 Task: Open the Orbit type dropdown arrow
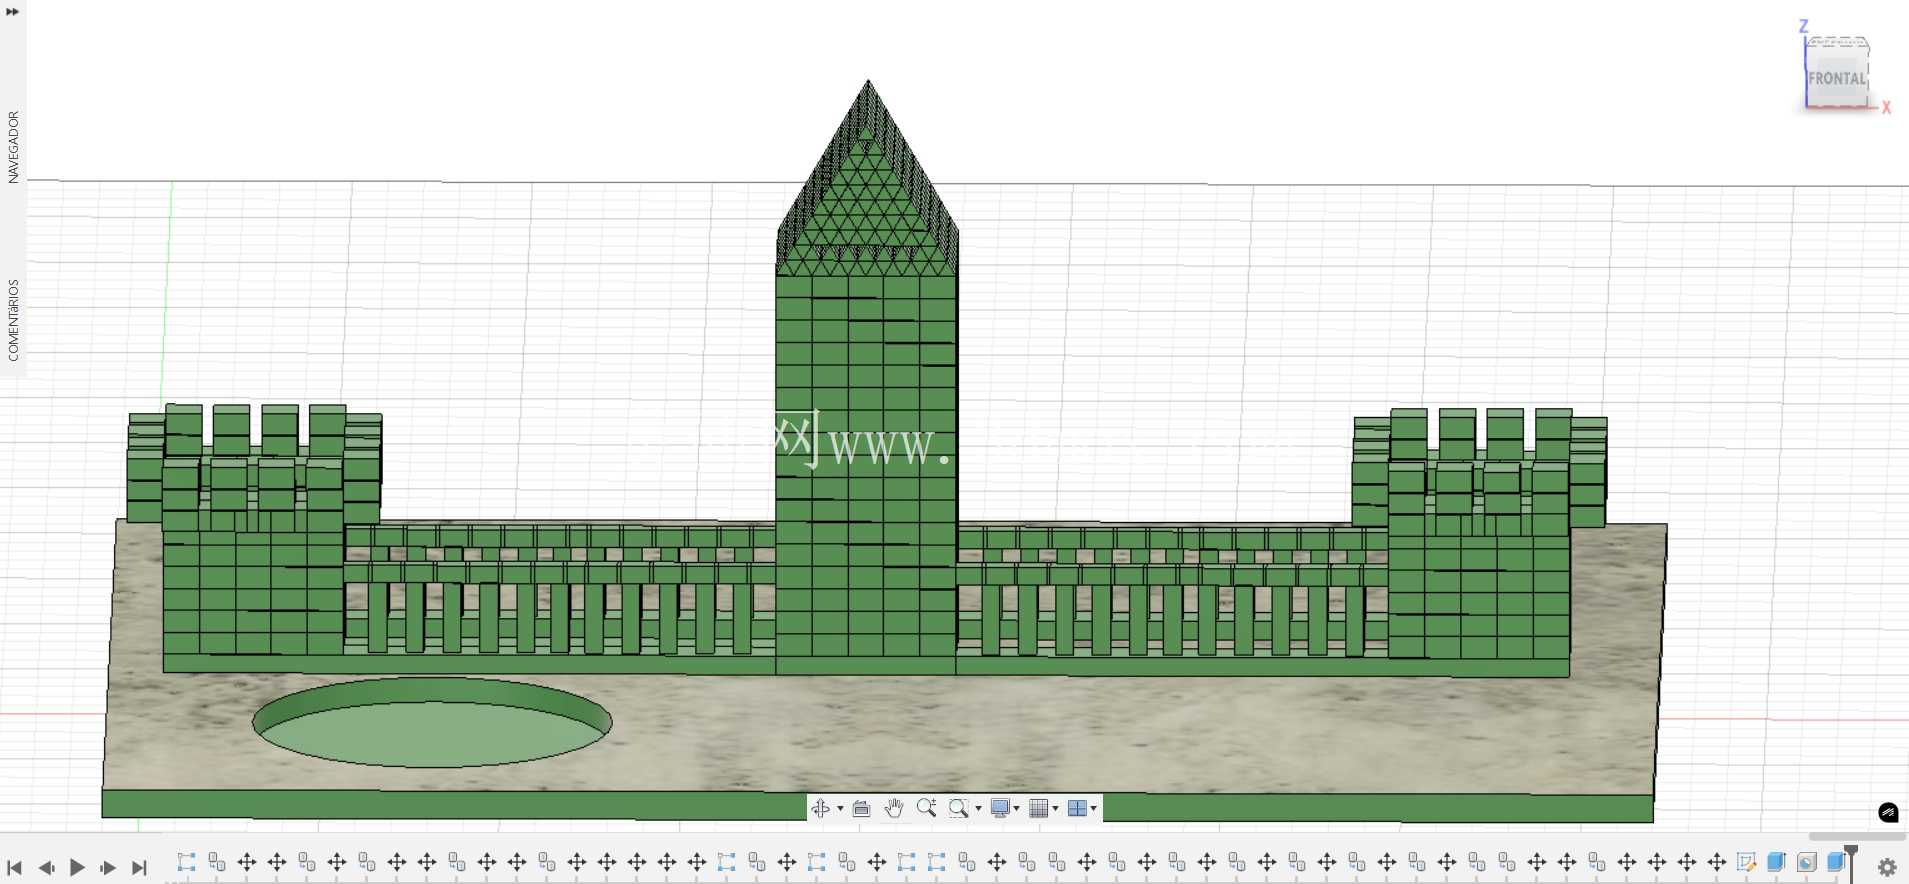point(840,808)
